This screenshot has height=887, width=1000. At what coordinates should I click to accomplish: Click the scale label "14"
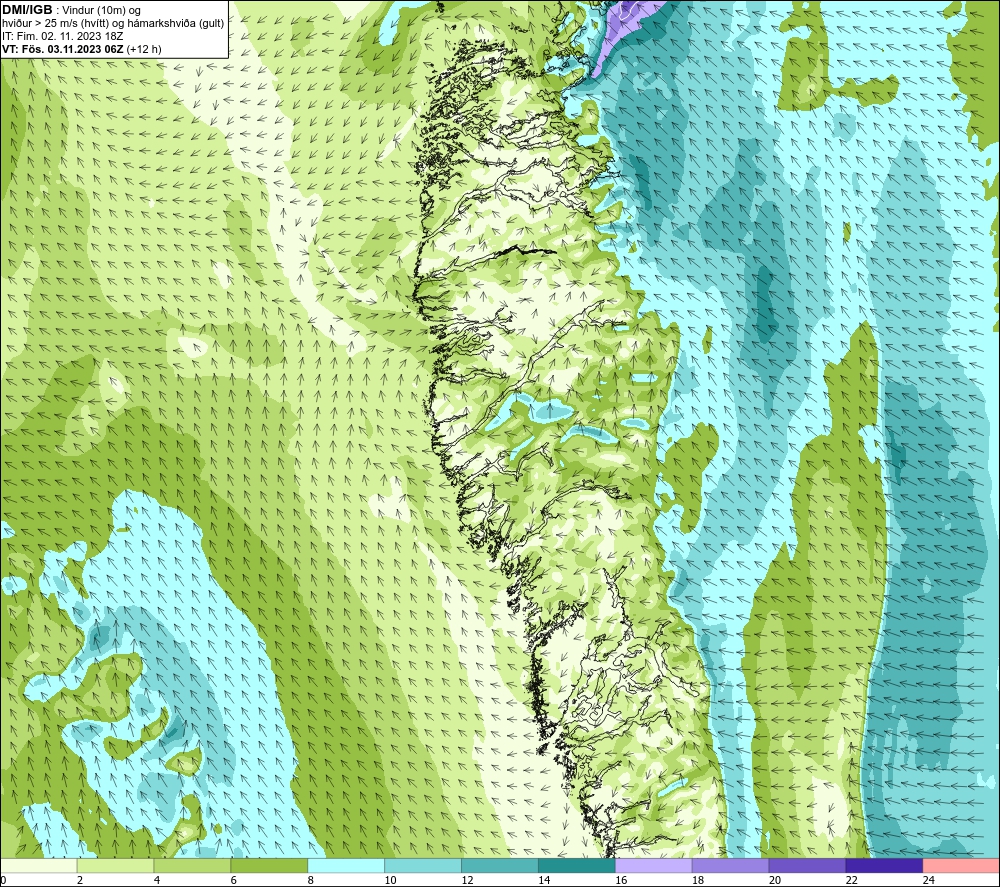point(544,880)
